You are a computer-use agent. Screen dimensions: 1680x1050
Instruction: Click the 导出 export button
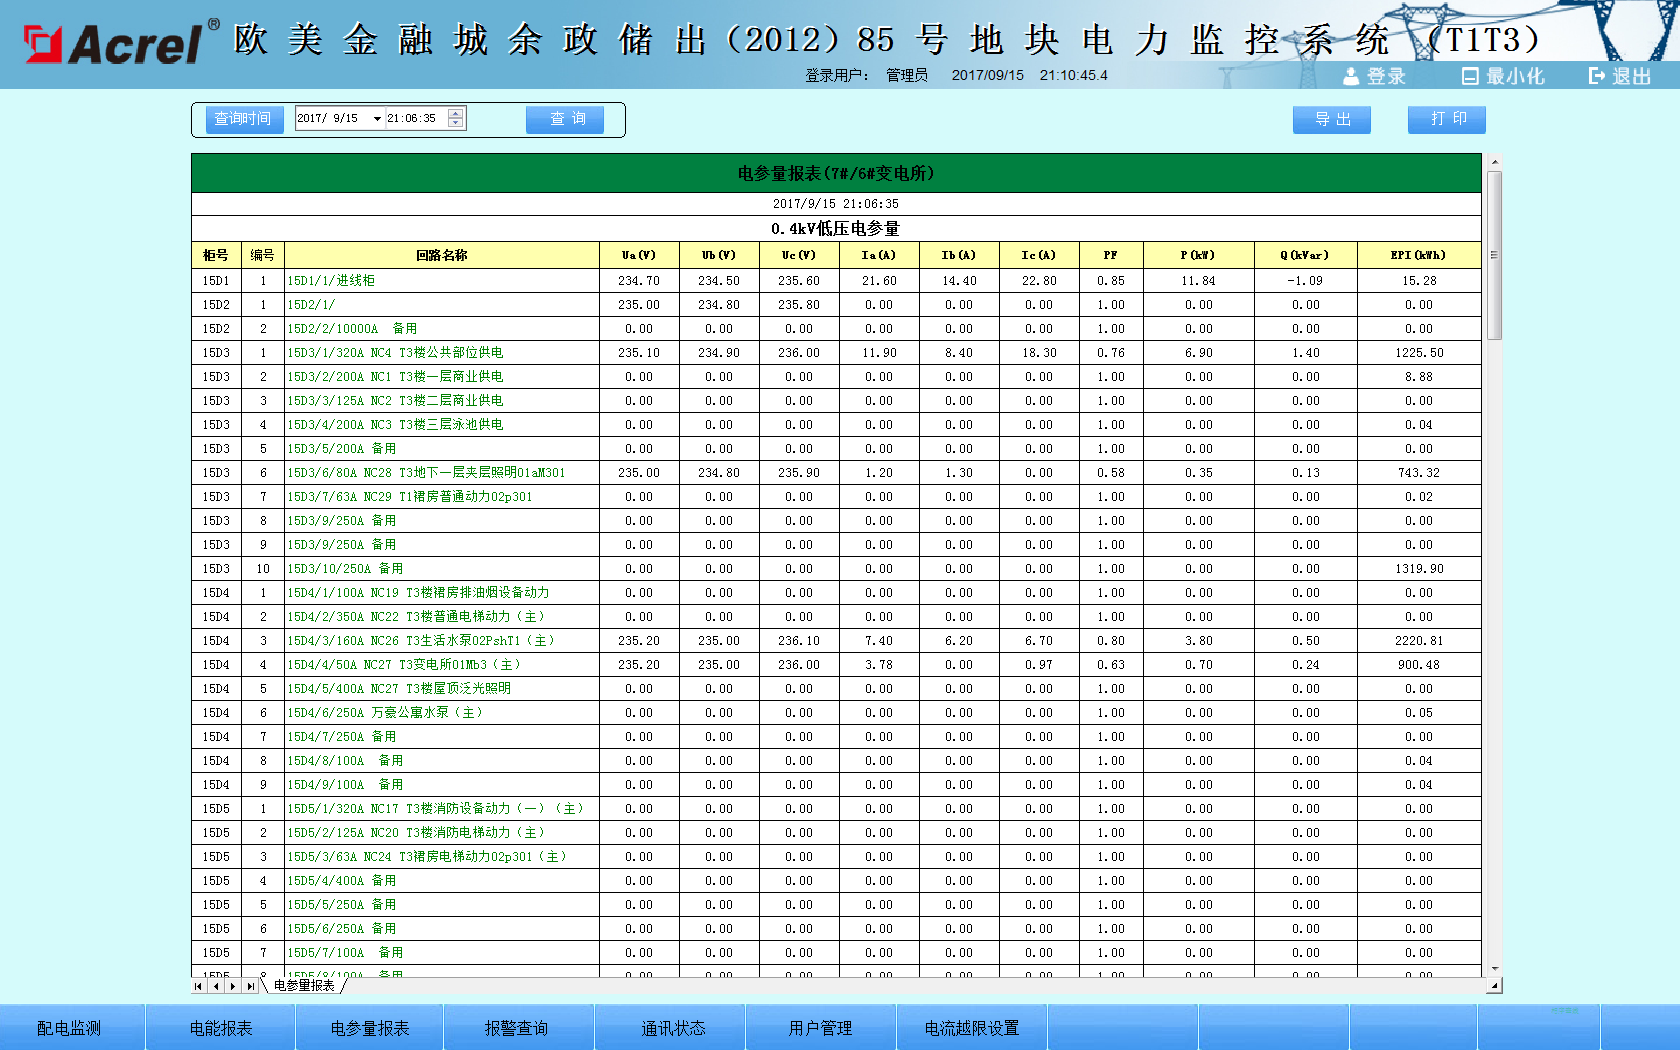1331,119
